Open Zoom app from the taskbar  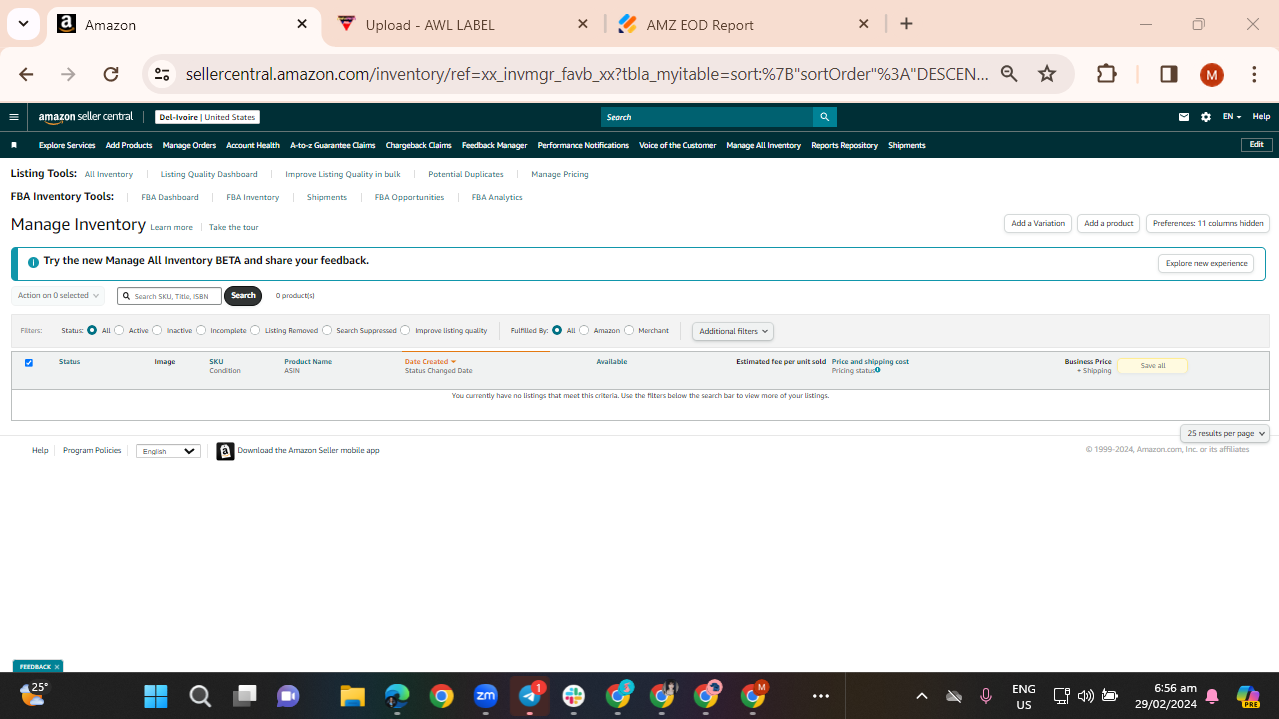(486, 696)
